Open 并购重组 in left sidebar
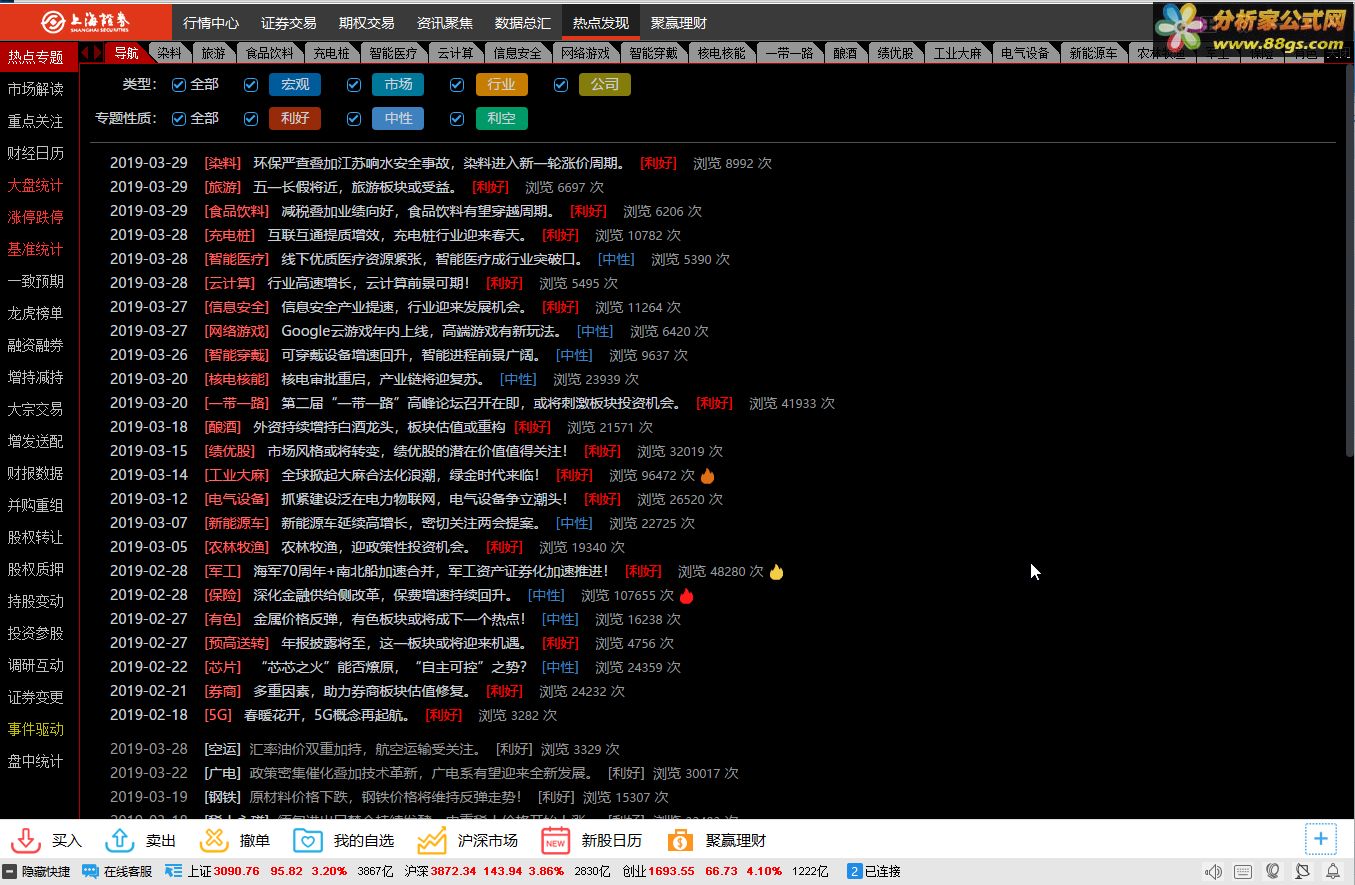This screenshot has height=885, width=1355. coord(36,506)
